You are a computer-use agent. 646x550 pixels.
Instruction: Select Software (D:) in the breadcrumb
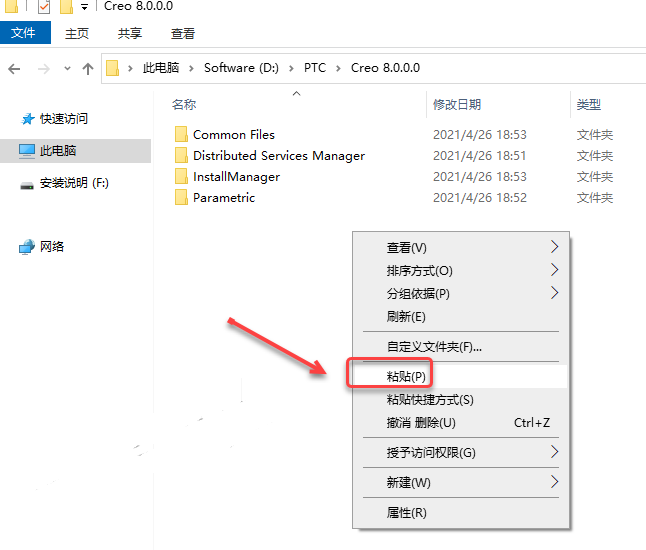click(241, 68)
